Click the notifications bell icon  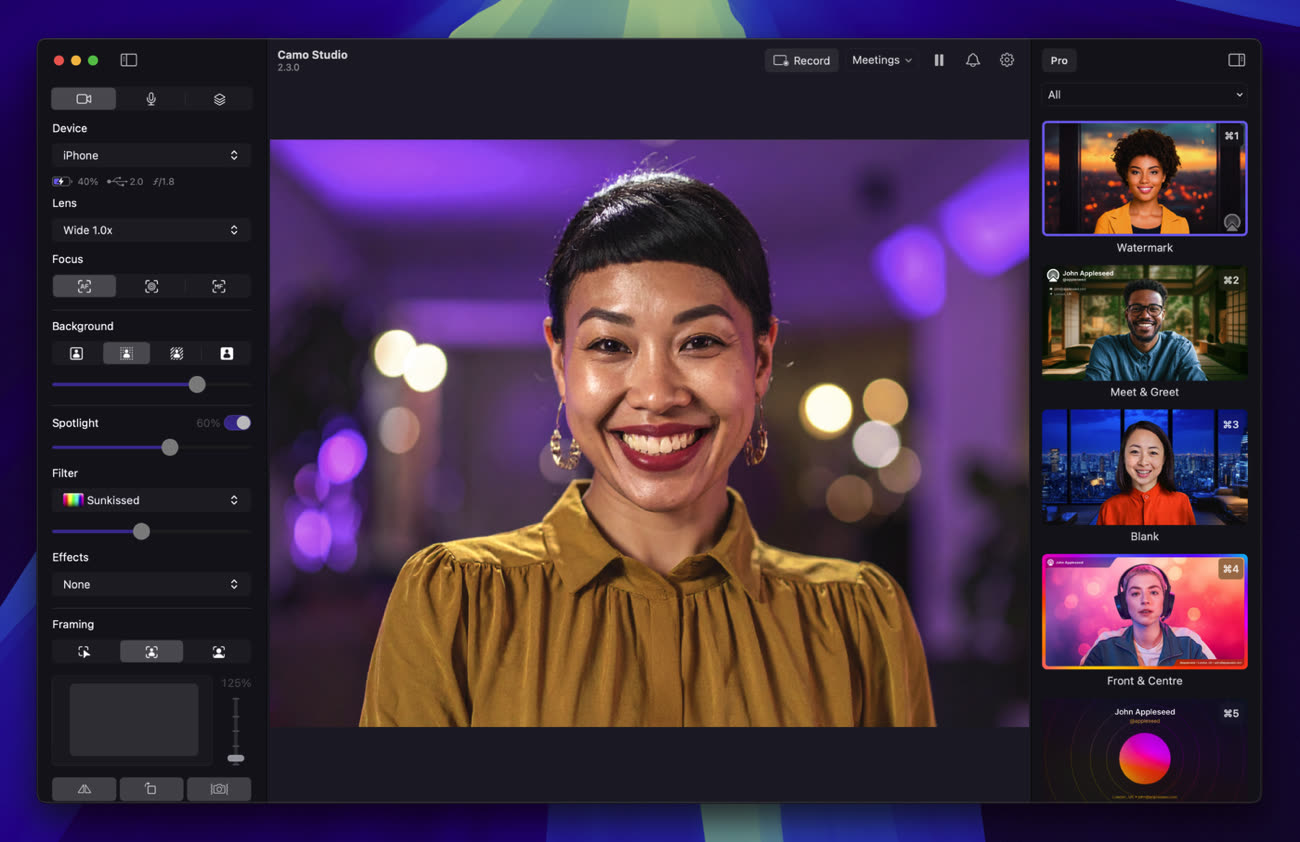click(x=972, y=60)
